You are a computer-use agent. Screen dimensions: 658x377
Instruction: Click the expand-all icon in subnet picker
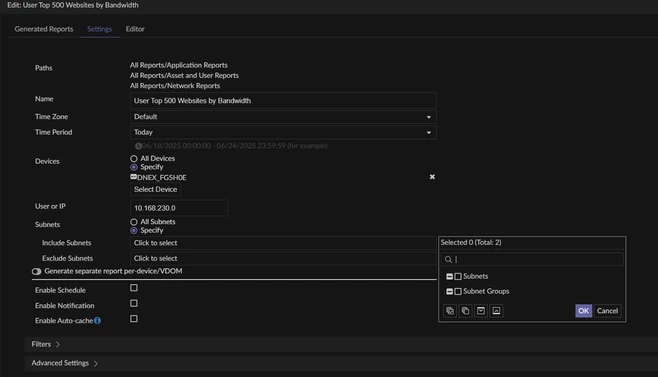[481, 311]
